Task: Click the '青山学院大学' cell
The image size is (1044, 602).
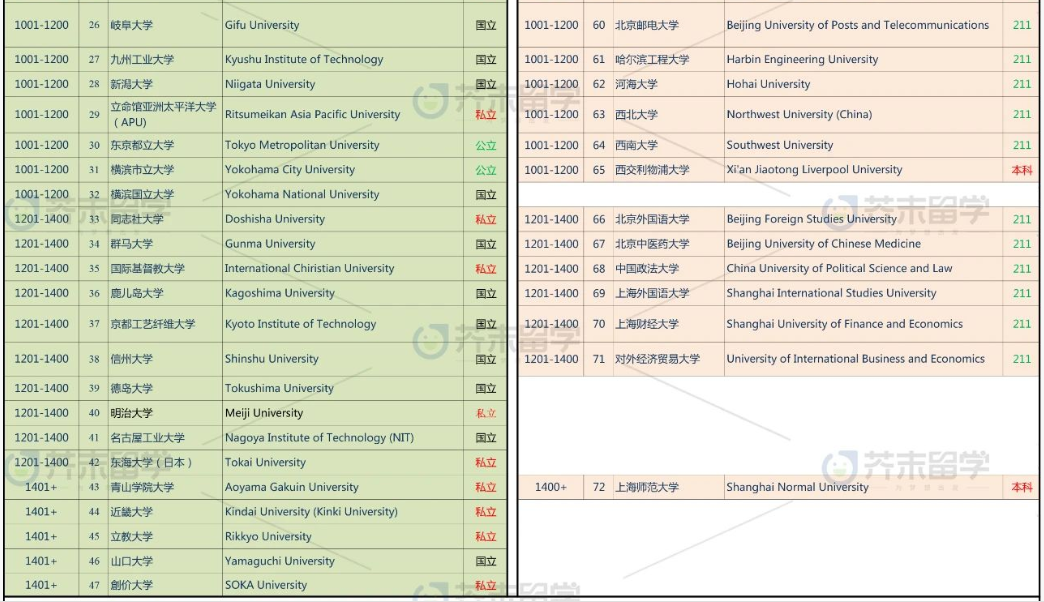Action: (165, 487)
